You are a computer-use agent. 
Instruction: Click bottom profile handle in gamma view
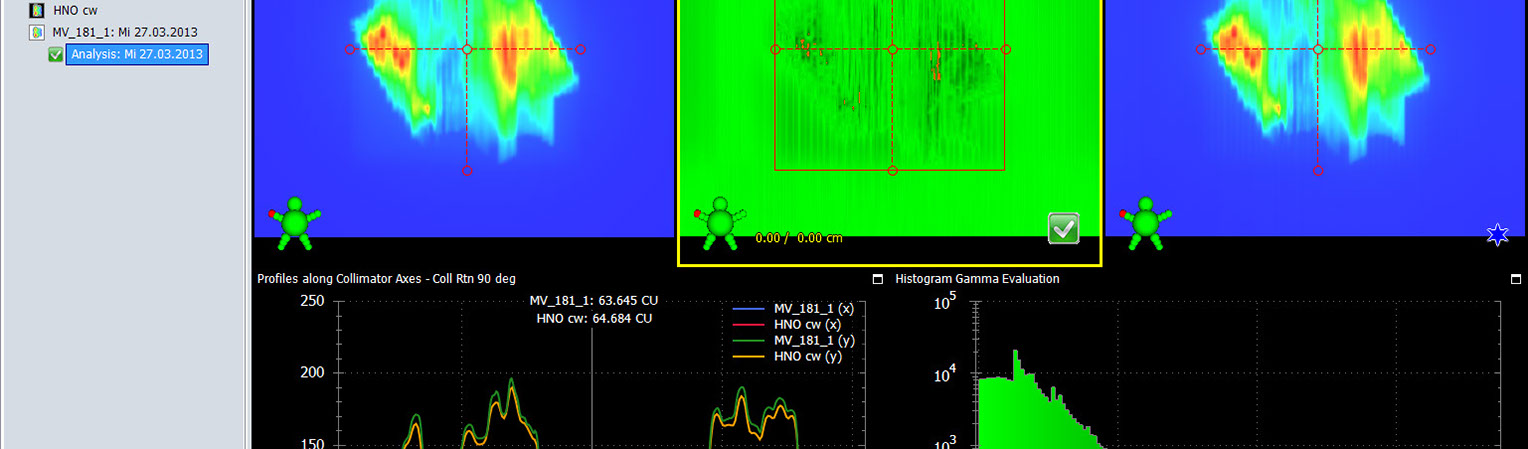tap(892, 171)
